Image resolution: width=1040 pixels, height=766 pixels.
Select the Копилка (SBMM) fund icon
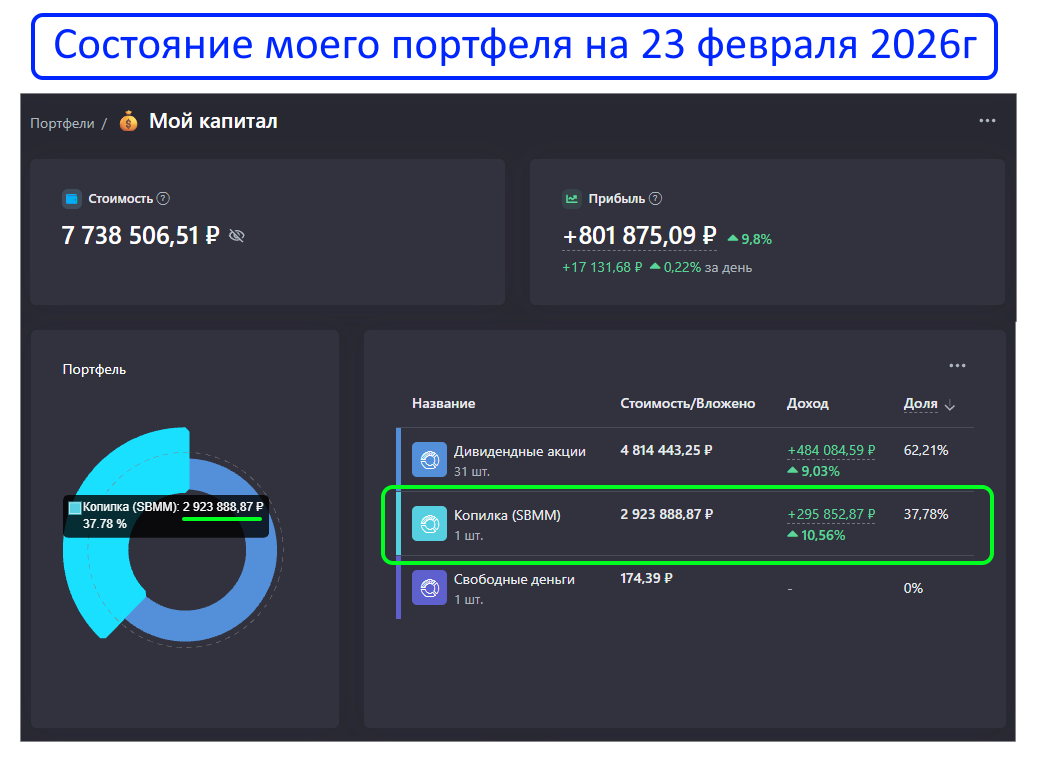point(429,523)
